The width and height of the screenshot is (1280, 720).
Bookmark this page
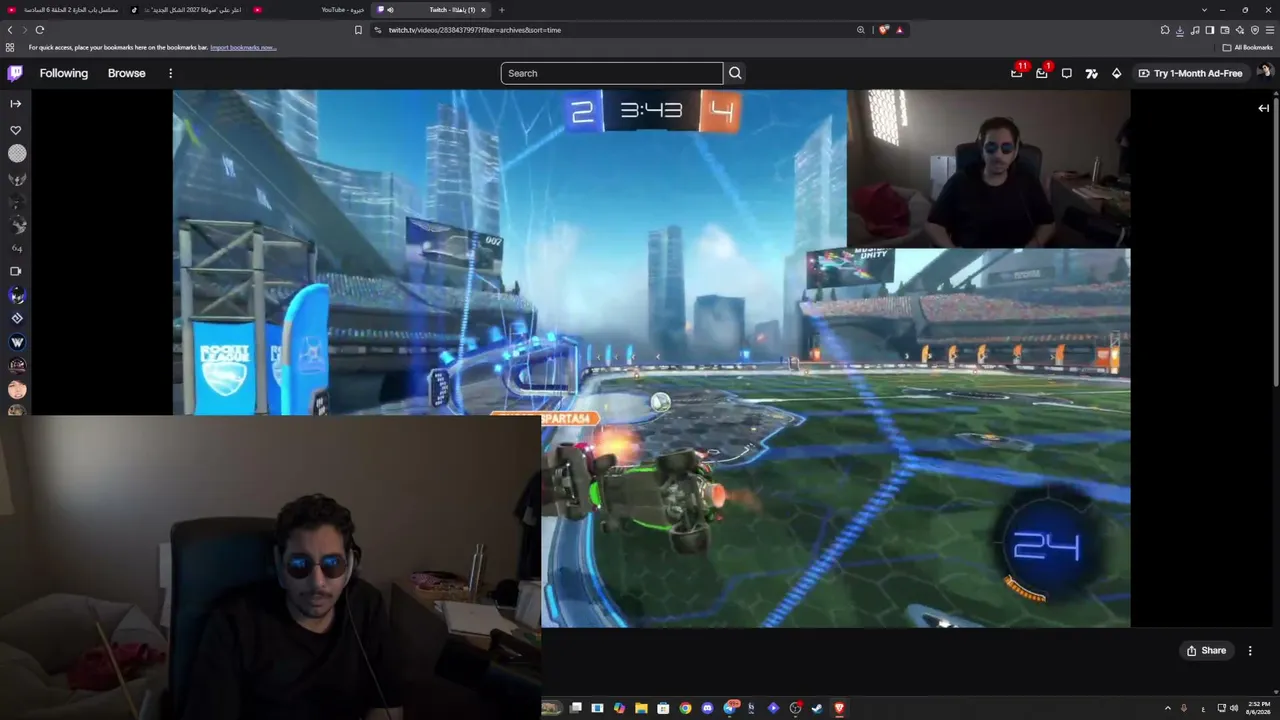click(x=358, y=30)
